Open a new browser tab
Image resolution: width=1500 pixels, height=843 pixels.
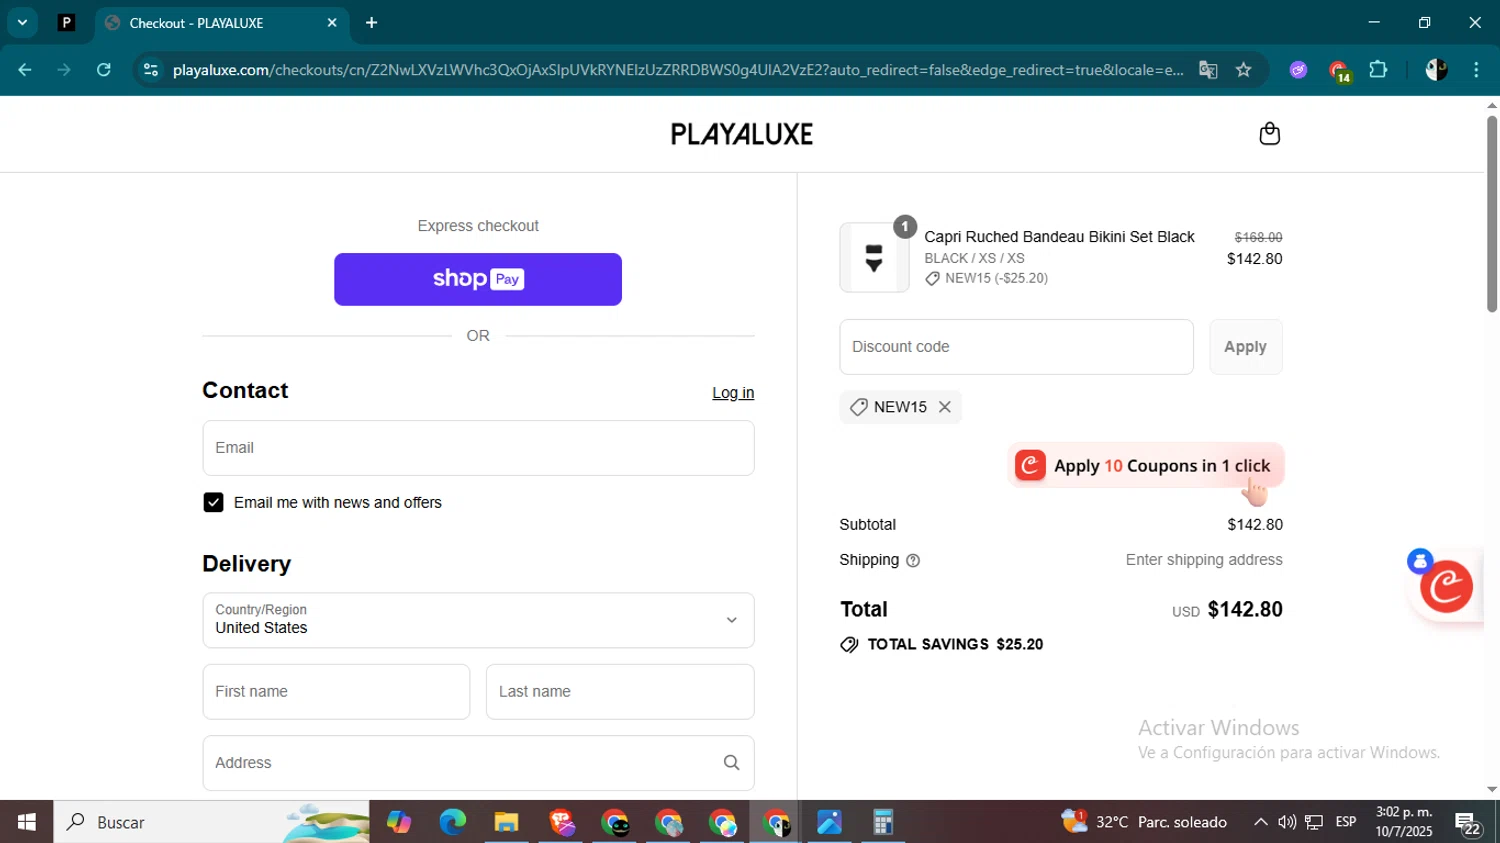point(372,23)
